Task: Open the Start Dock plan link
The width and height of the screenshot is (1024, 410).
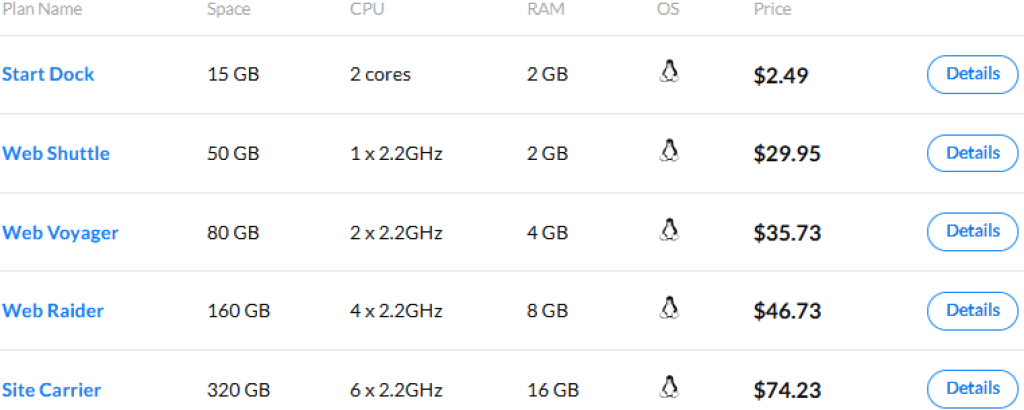Action: coord(48,74)
